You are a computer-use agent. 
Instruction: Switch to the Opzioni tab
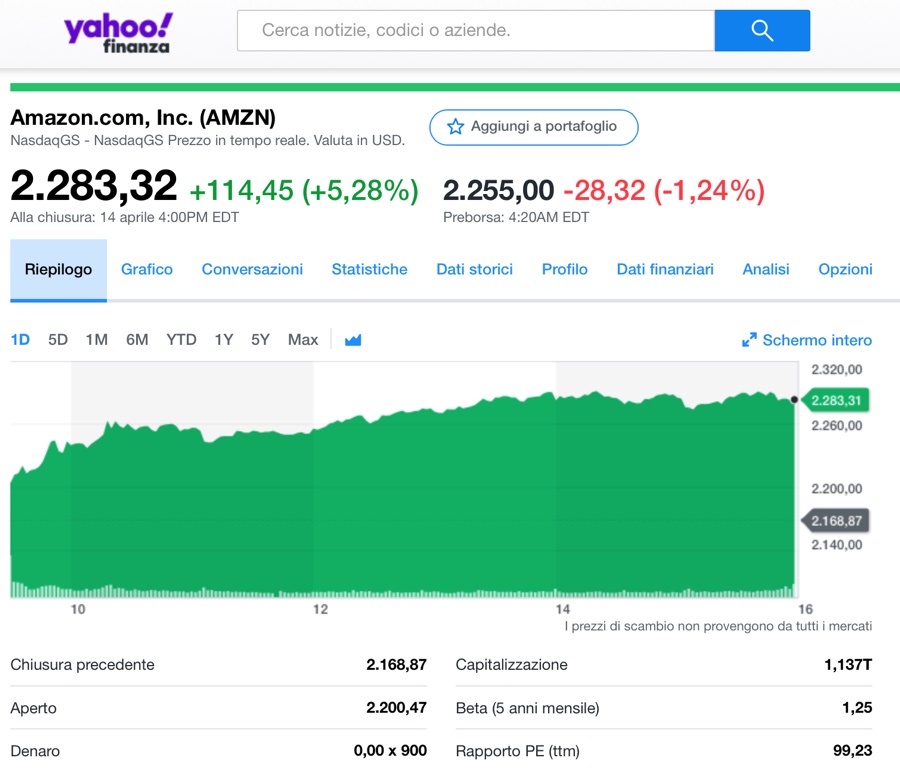tap(845, 270)
